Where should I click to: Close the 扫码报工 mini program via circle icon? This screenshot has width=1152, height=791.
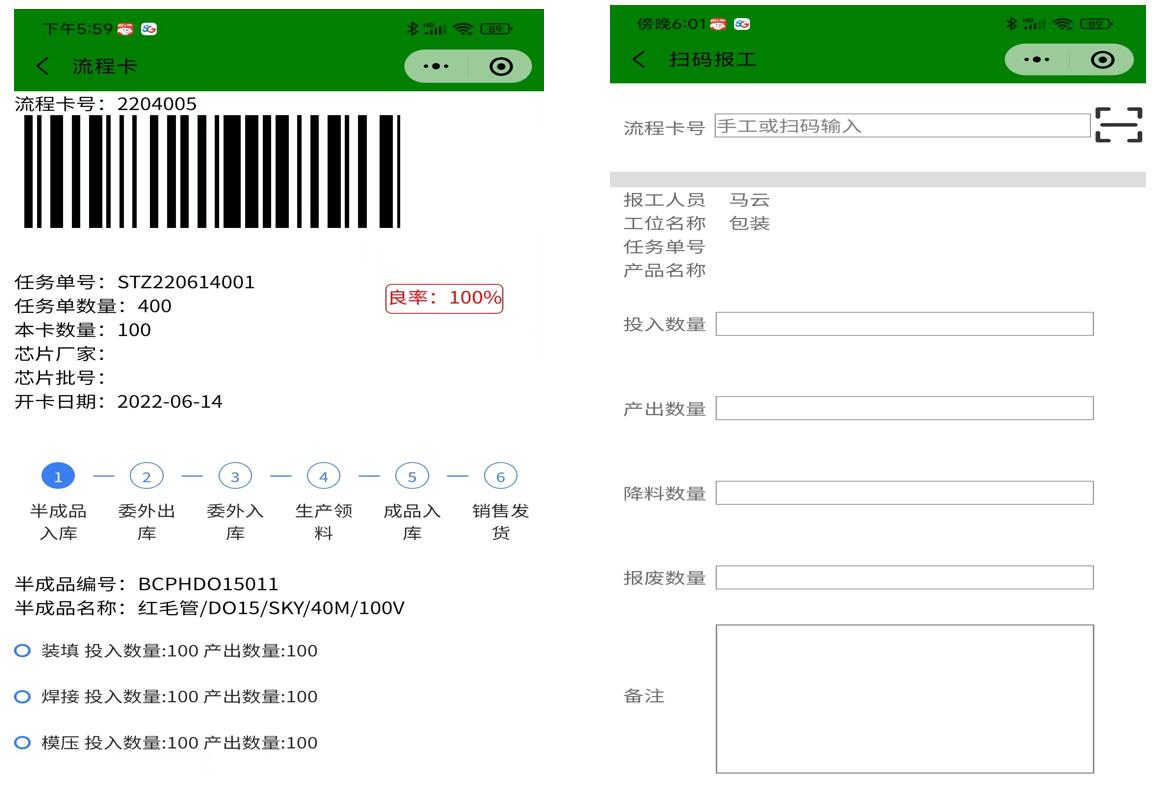(1102, 60)
